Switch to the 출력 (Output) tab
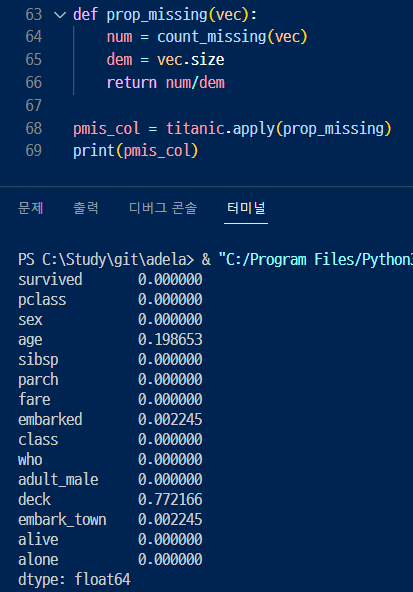Viewport: 413px width, 592px height. coord(86,208)
